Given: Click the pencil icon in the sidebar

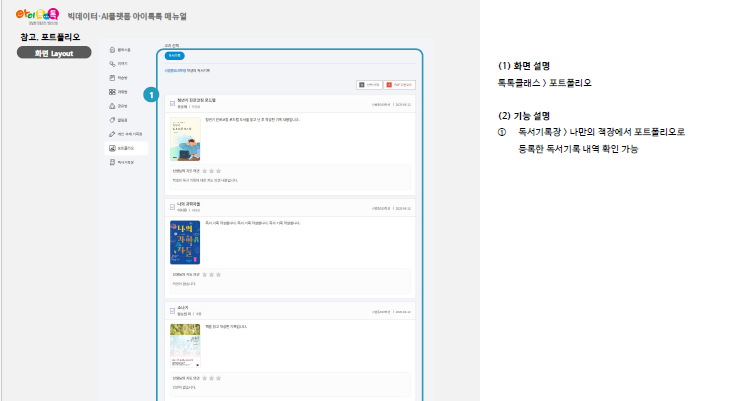Looking at the screenshot, I should (x=111, y=133).
